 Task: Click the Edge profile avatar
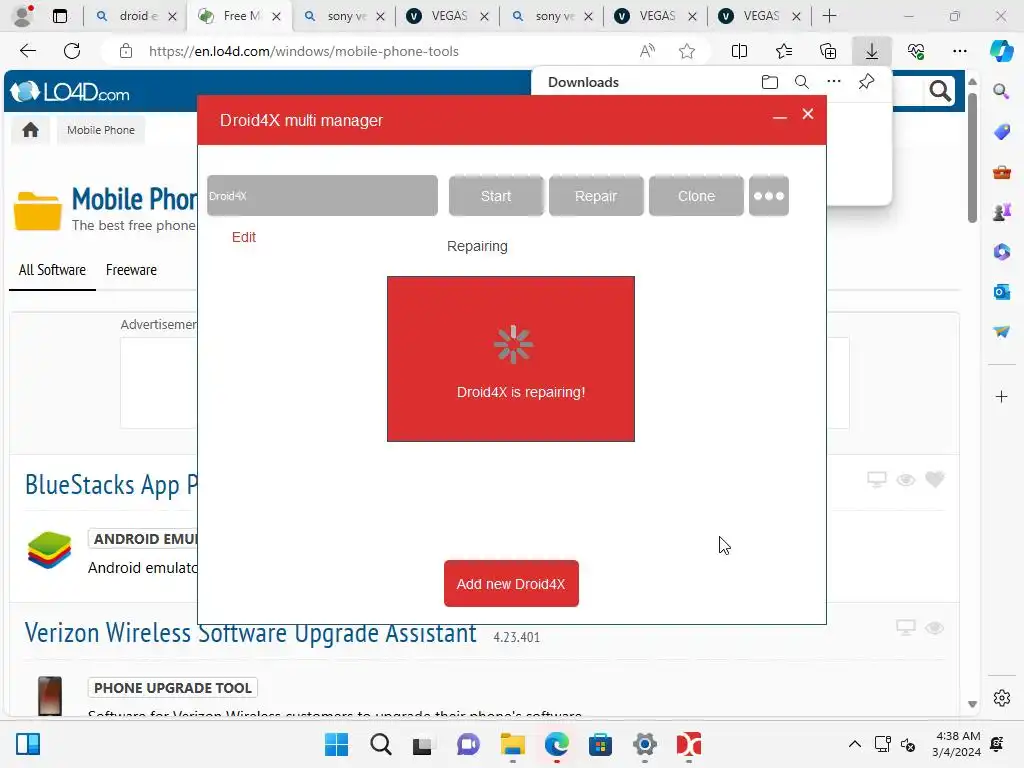click(x=24, y=16)
